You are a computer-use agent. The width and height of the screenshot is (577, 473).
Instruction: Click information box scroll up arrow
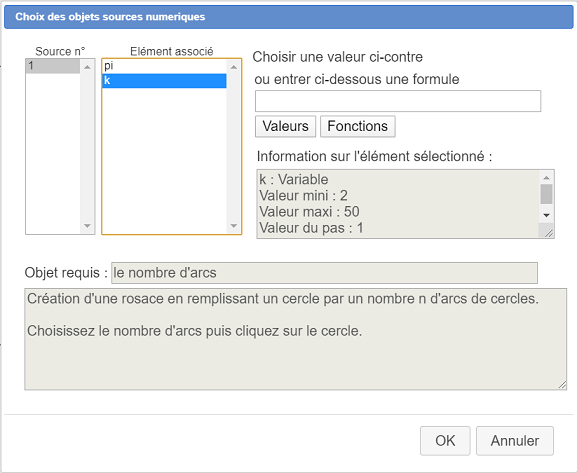coord(546,178)
